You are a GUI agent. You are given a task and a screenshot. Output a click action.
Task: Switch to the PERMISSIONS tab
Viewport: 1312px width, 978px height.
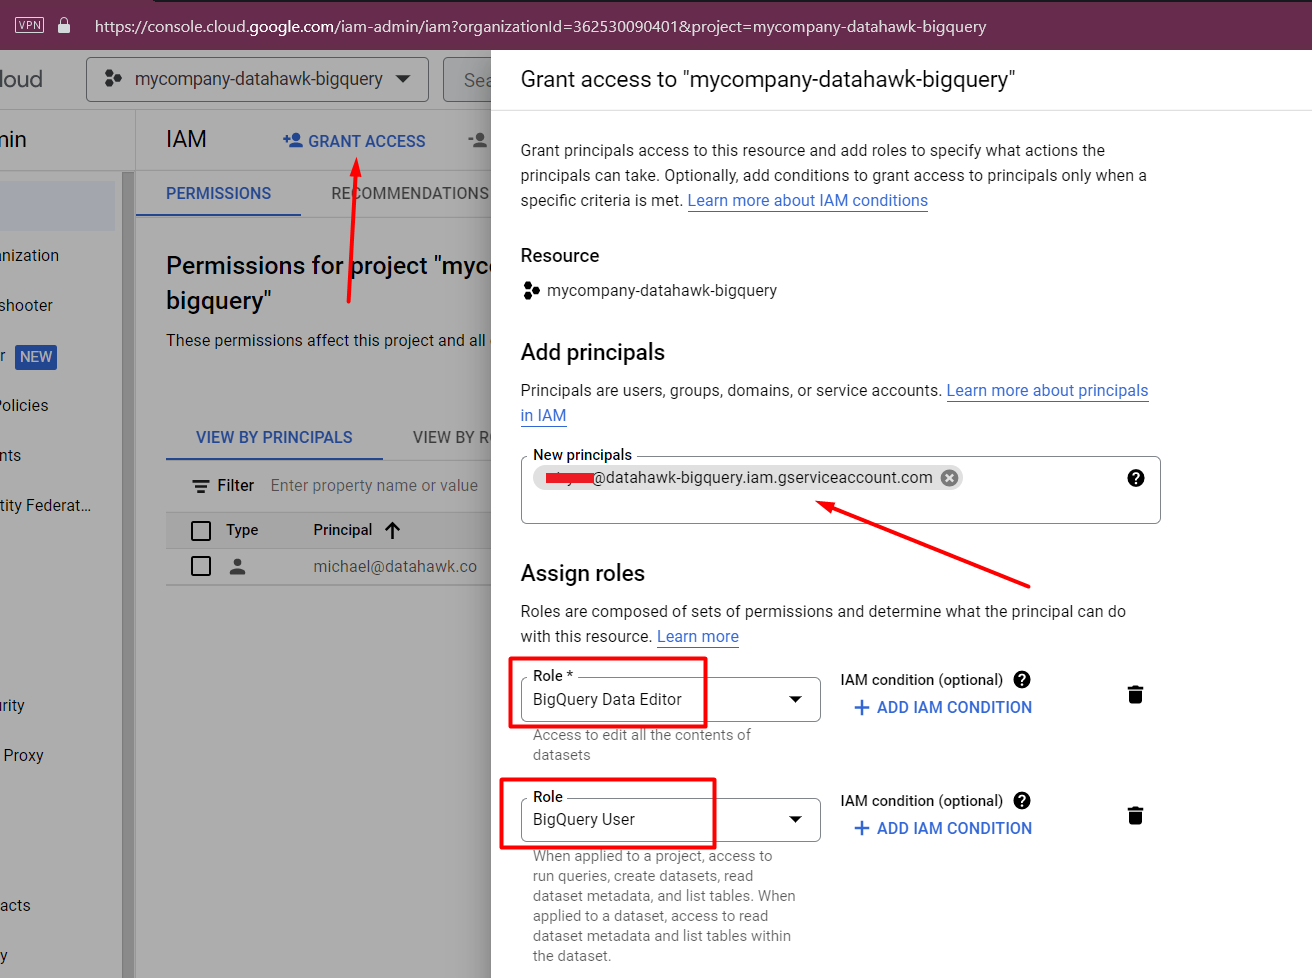pos(218,193)
